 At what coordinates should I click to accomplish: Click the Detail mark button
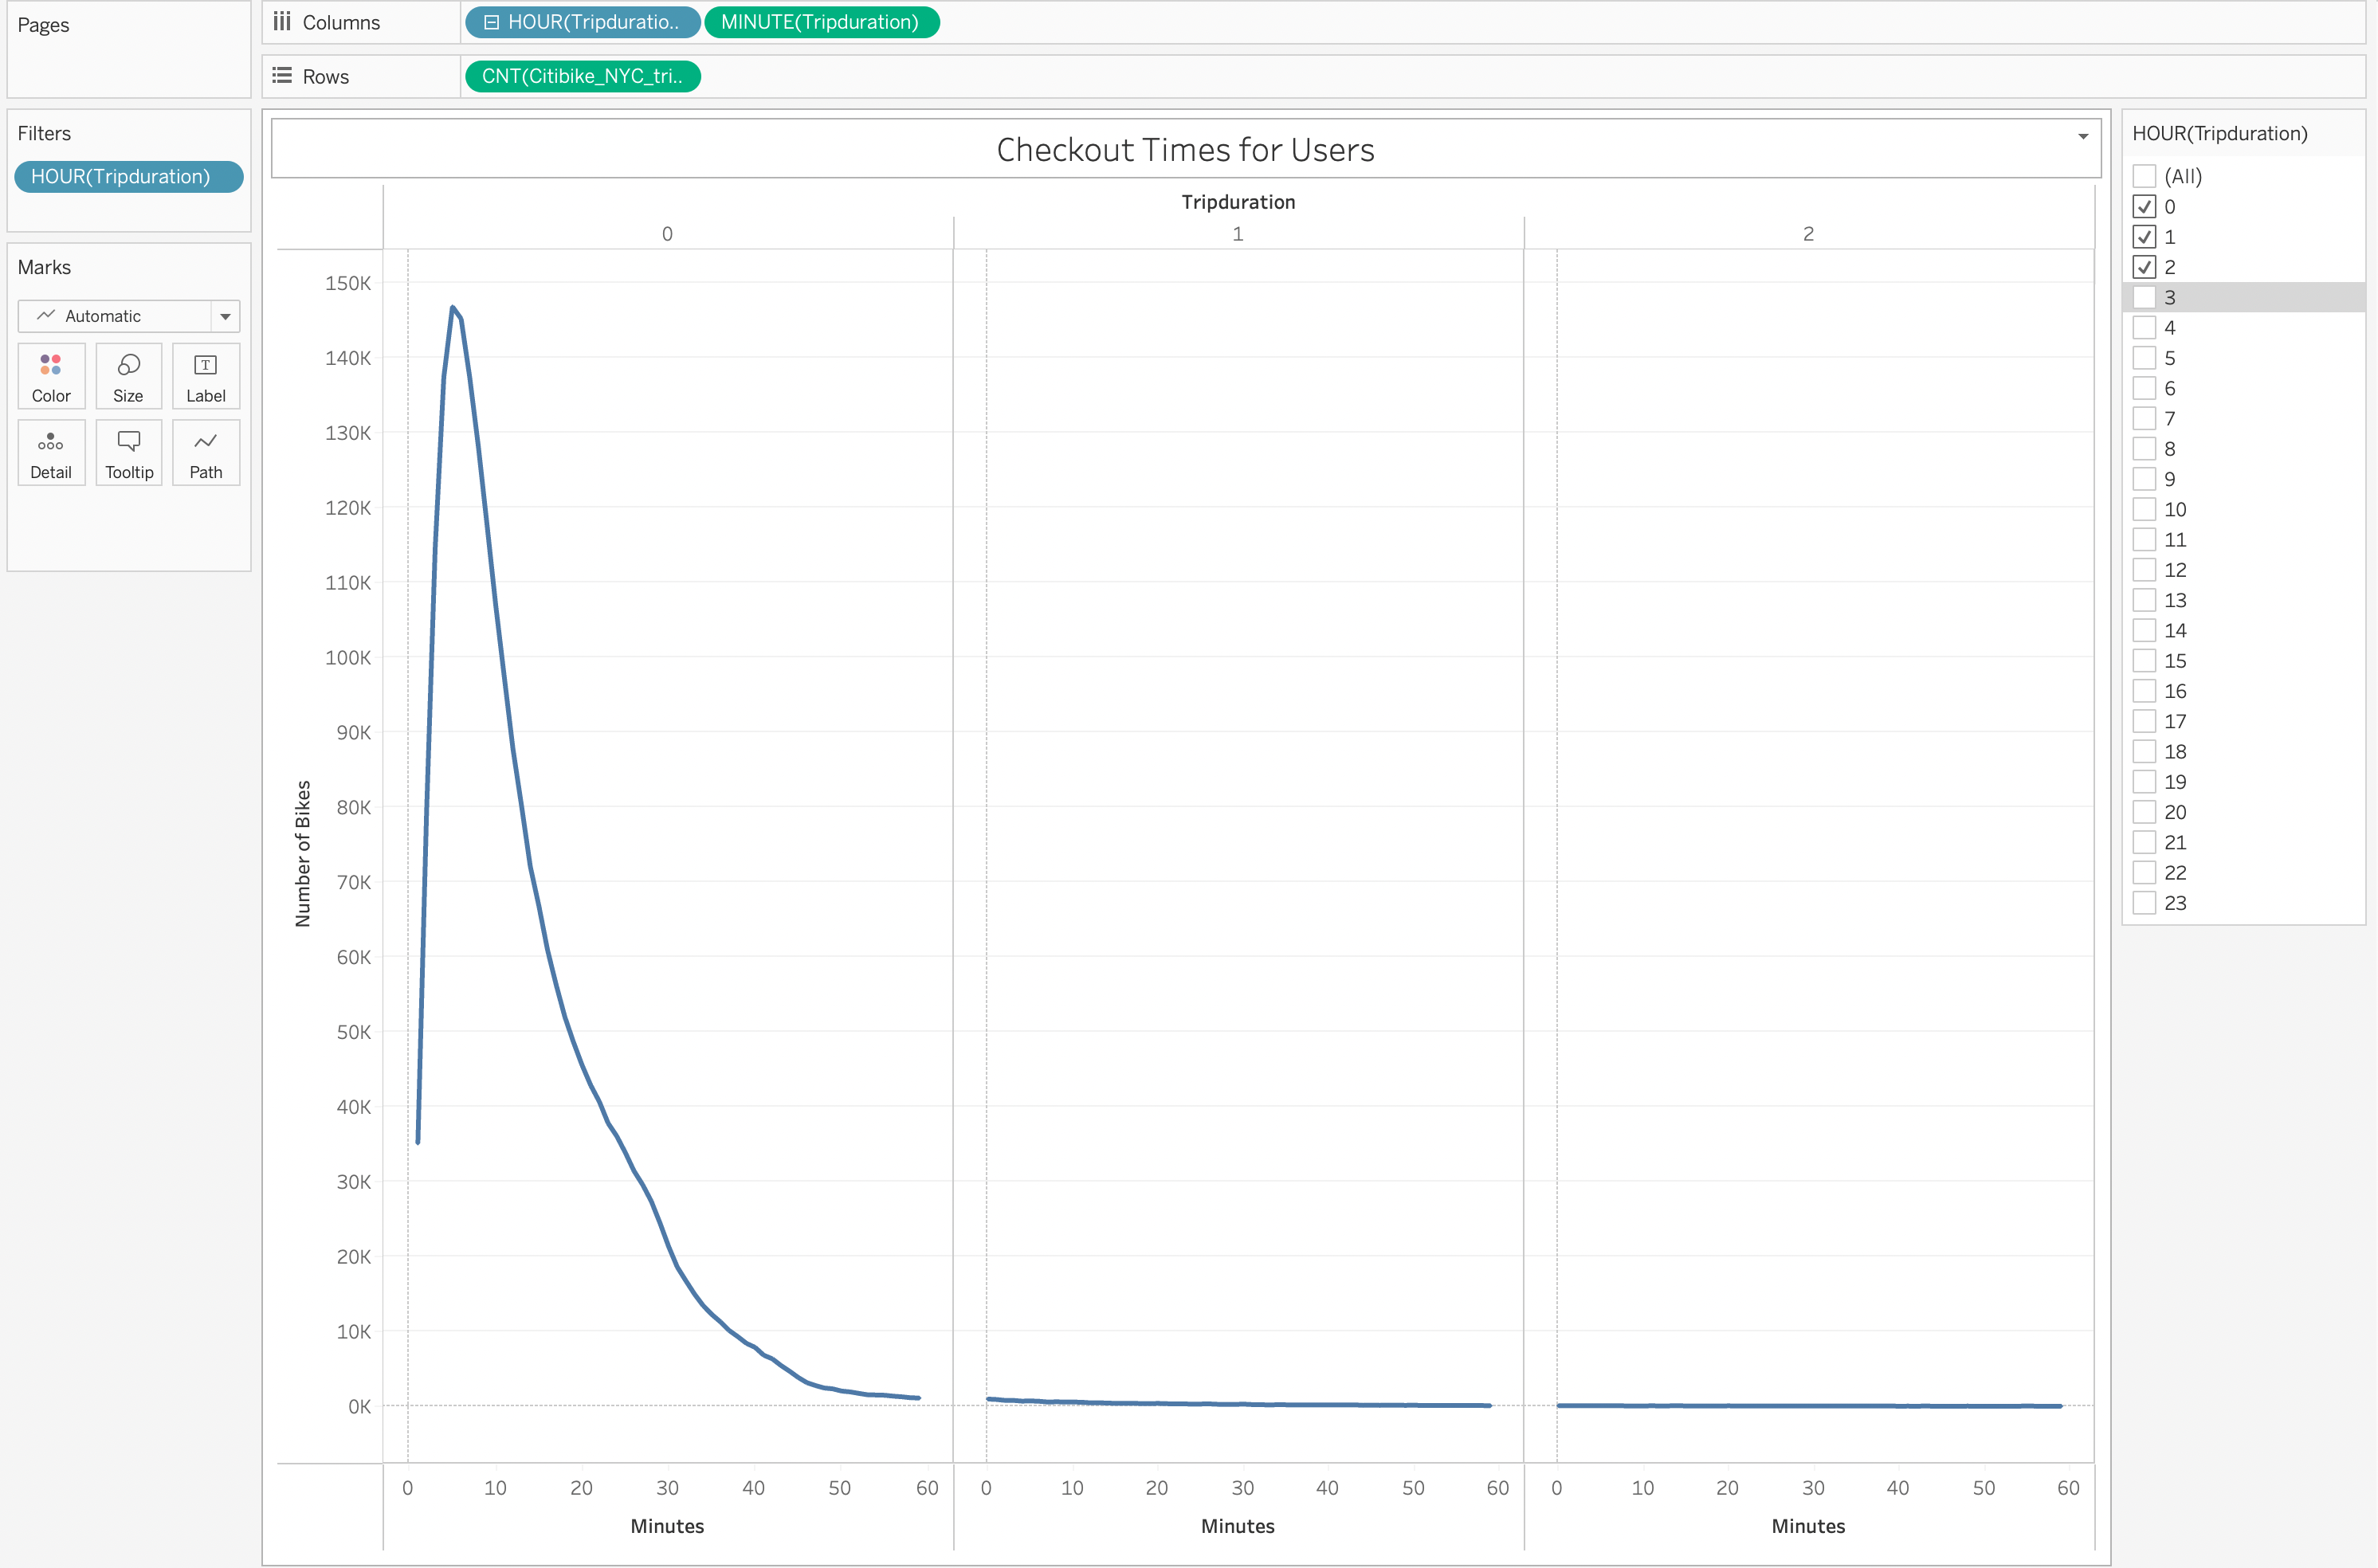point(50,452)
